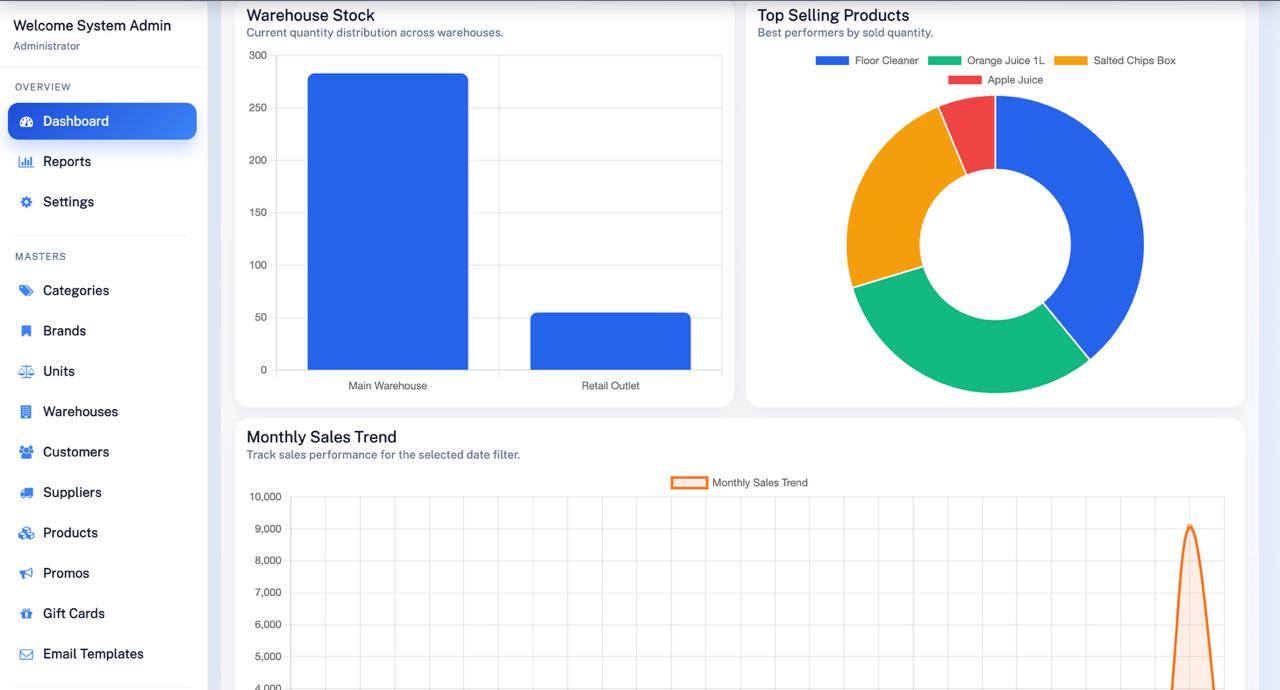1280x690 pixels.
Task: Click the Reports bar-chart icon
Action: [x=24, y=161]
